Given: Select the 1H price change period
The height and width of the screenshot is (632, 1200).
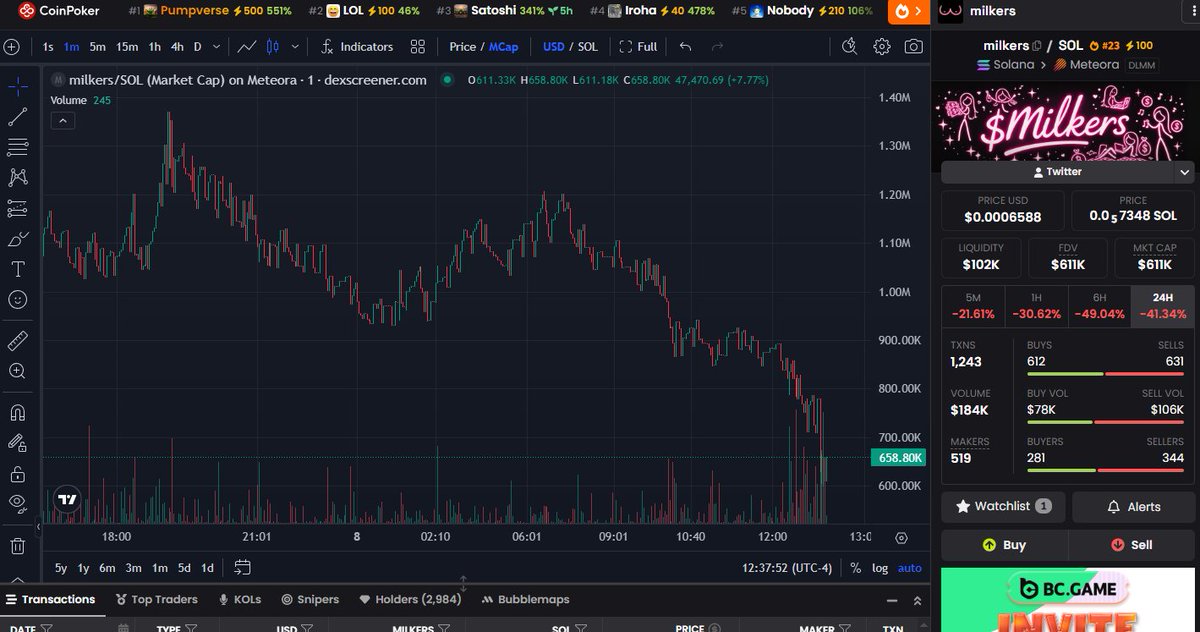Looking at the screenshot, I should click(1035, 307).
